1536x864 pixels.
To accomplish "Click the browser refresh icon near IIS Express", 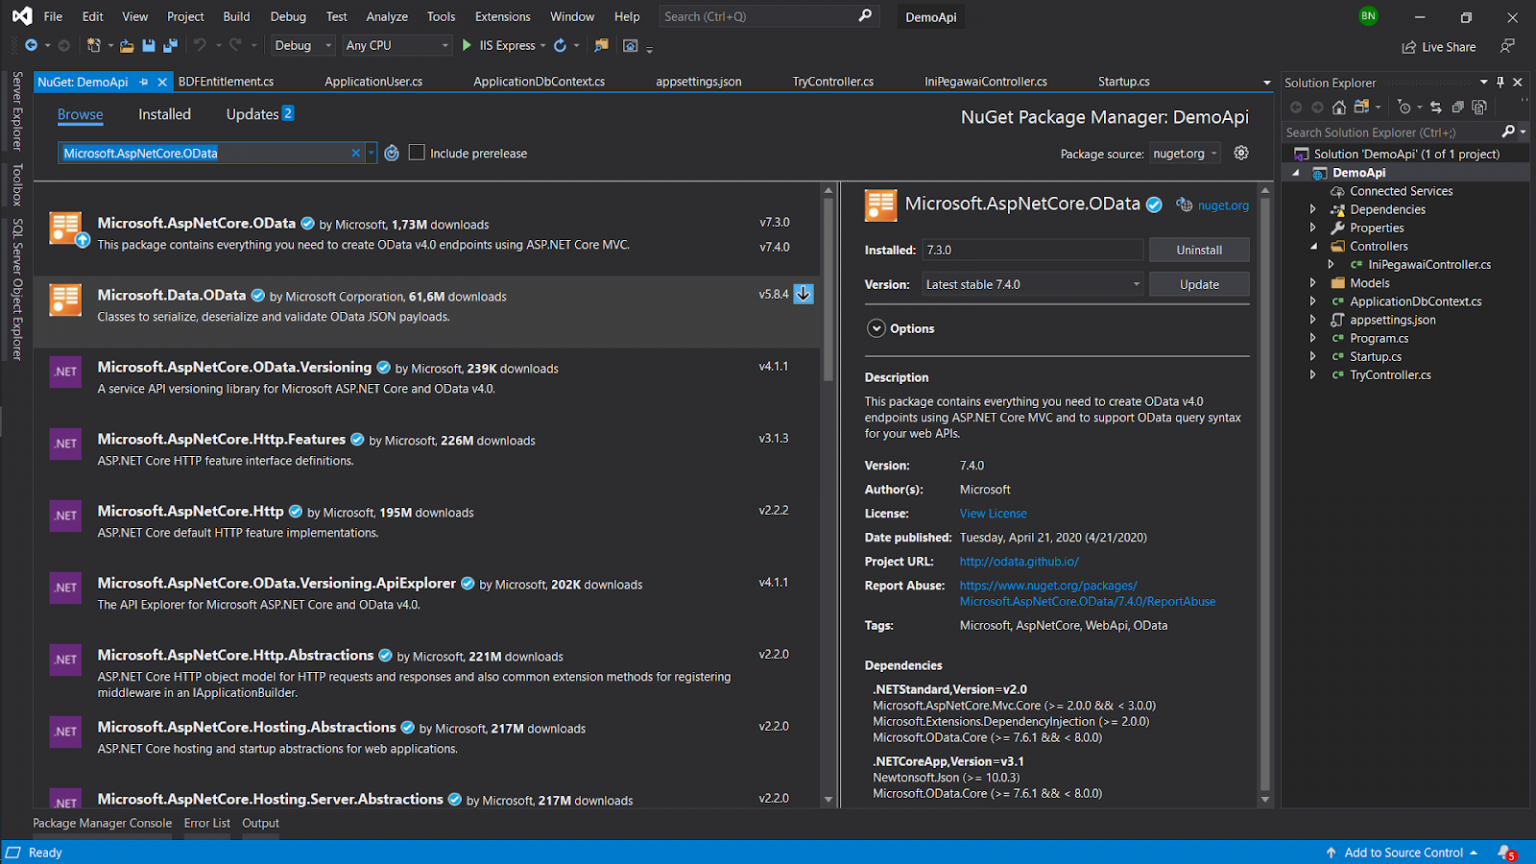I will click(560, 45).
